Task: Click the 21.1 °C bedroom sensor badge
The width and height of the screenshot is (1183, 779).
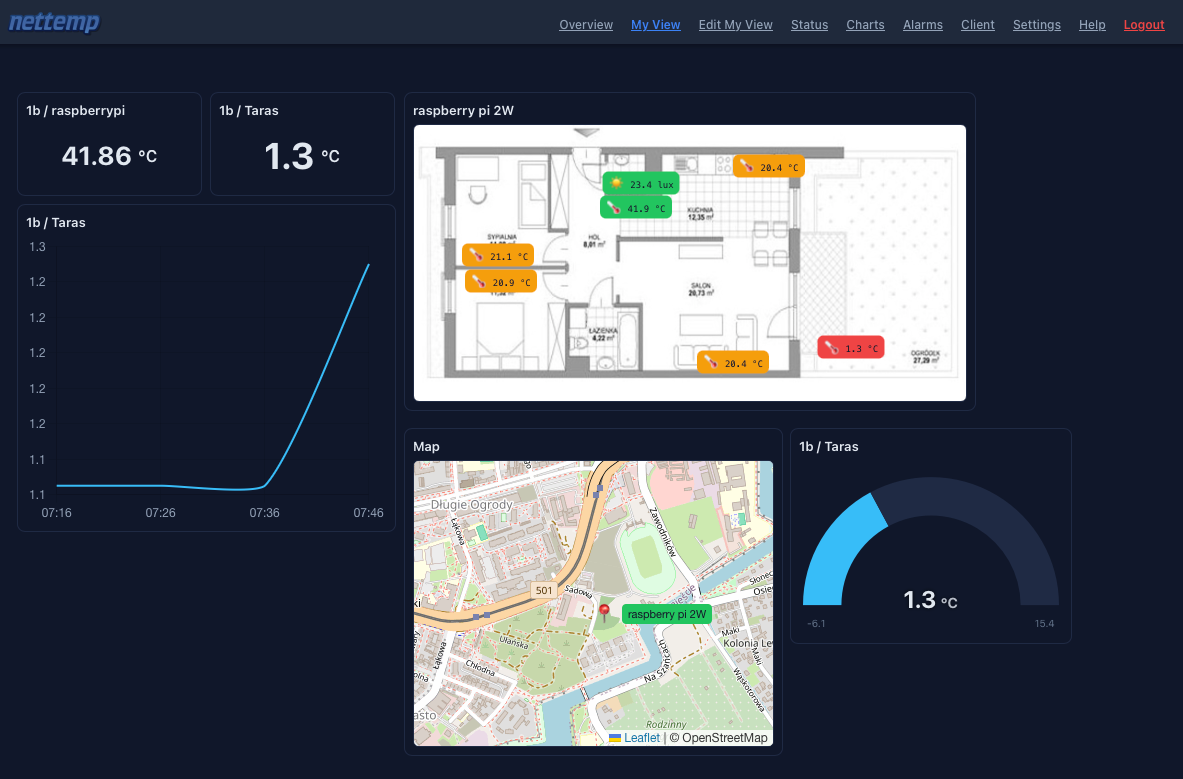Action: pos(498,256)
